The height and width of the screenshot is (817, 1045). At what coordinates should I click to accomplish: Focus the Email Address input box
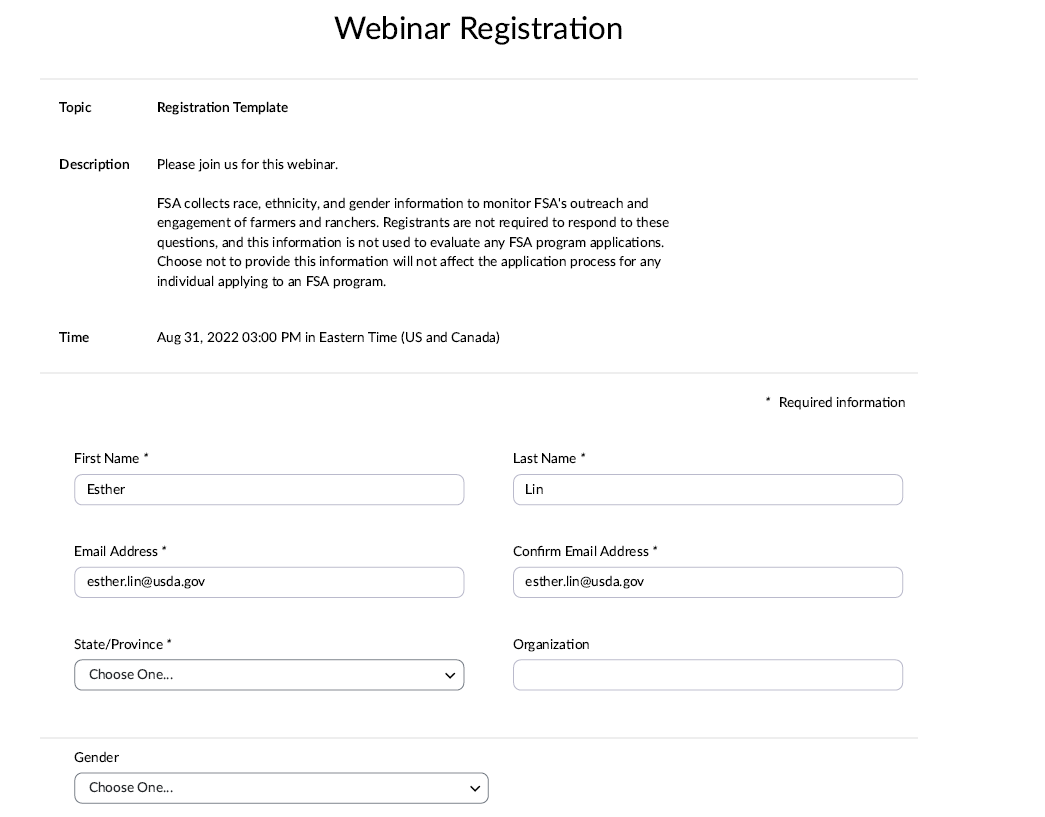pos(268,582)
